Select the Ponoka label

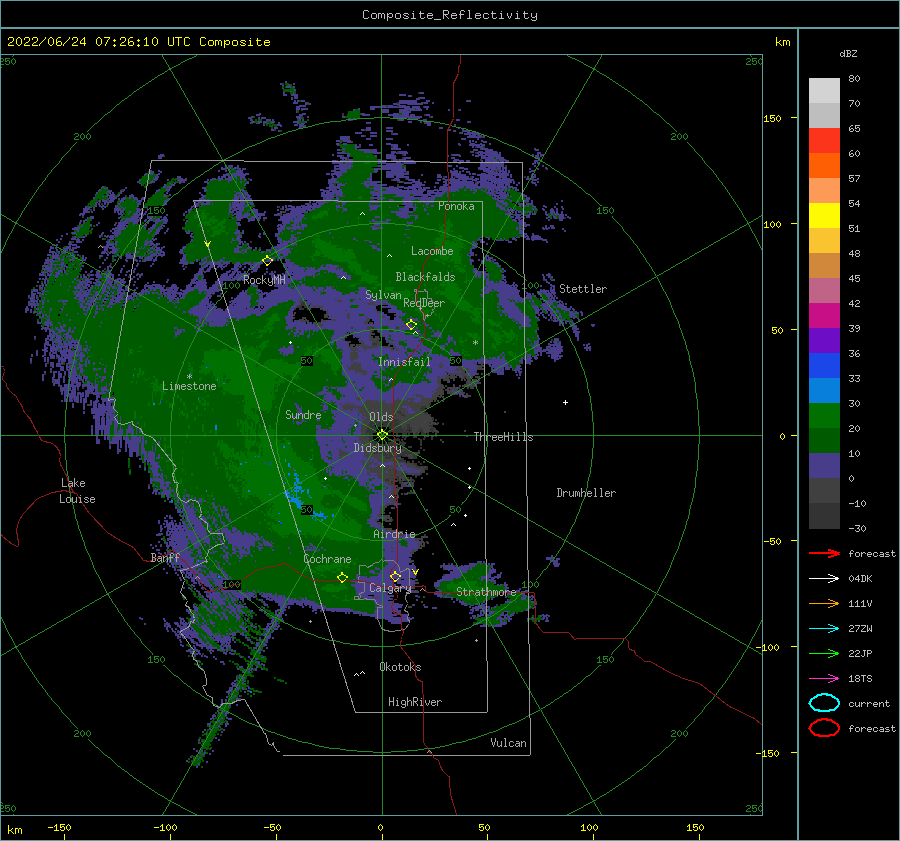(x=456, y=206)
